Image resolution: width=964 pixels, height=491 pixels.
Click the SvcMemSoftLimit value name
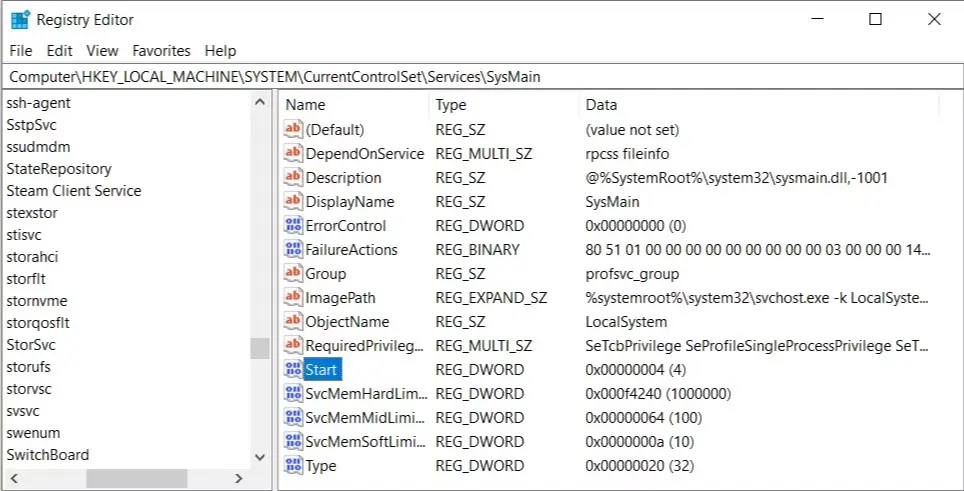point(365,441)
